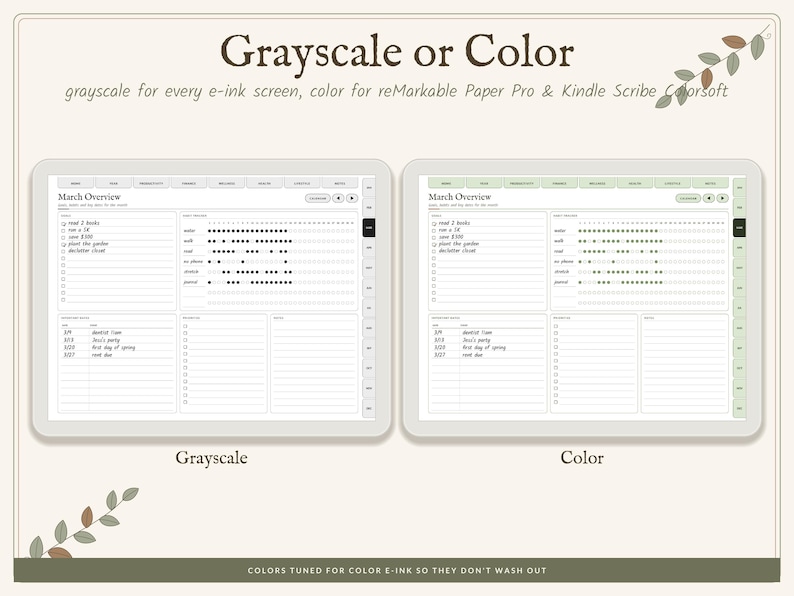Select LIFESTYLE tab in Grayscale planner
794x596 pixels.
tap(302, 183)
